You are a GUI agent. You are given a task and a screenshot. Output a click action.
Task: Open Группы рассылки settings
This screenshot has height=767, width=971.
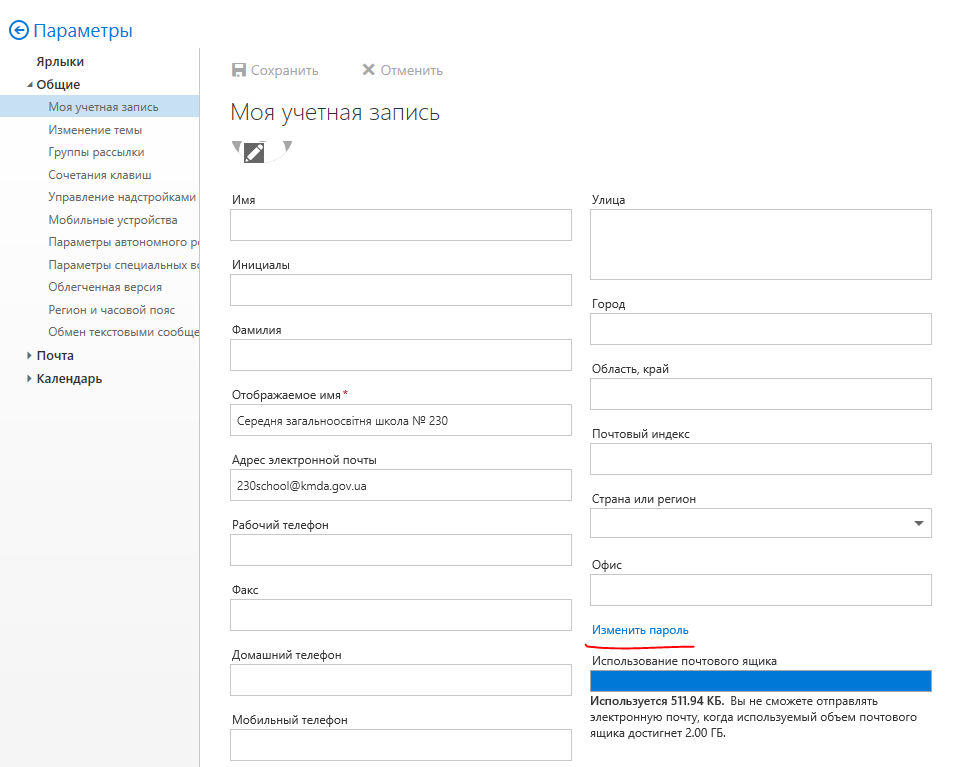tap(96, 152)
